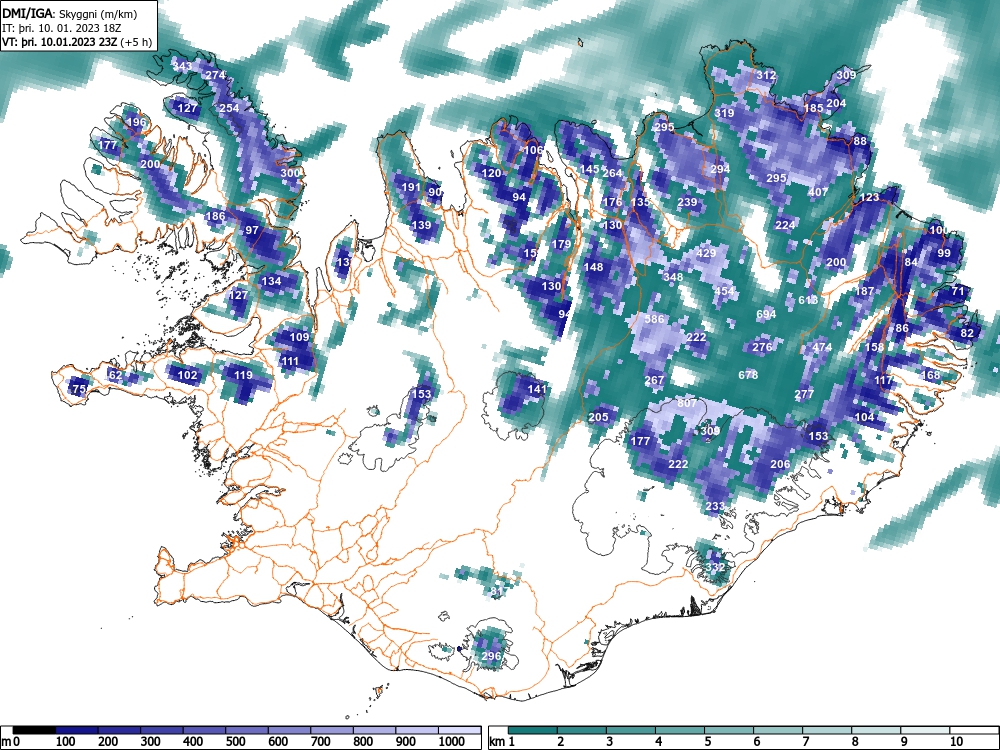
Task: Select the map value 186
Action: click(x=216, y=216)
